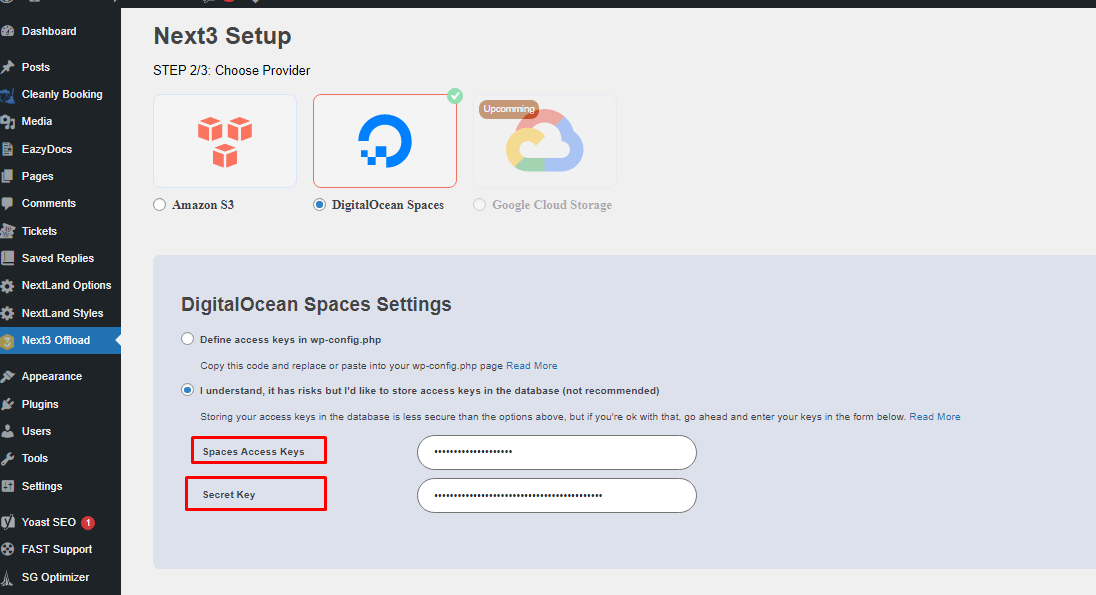Select the DigitalOcean Spaces logo card
Image resolution: width=1096 pixels, height=595 pixels.
(x=385, y=140)
